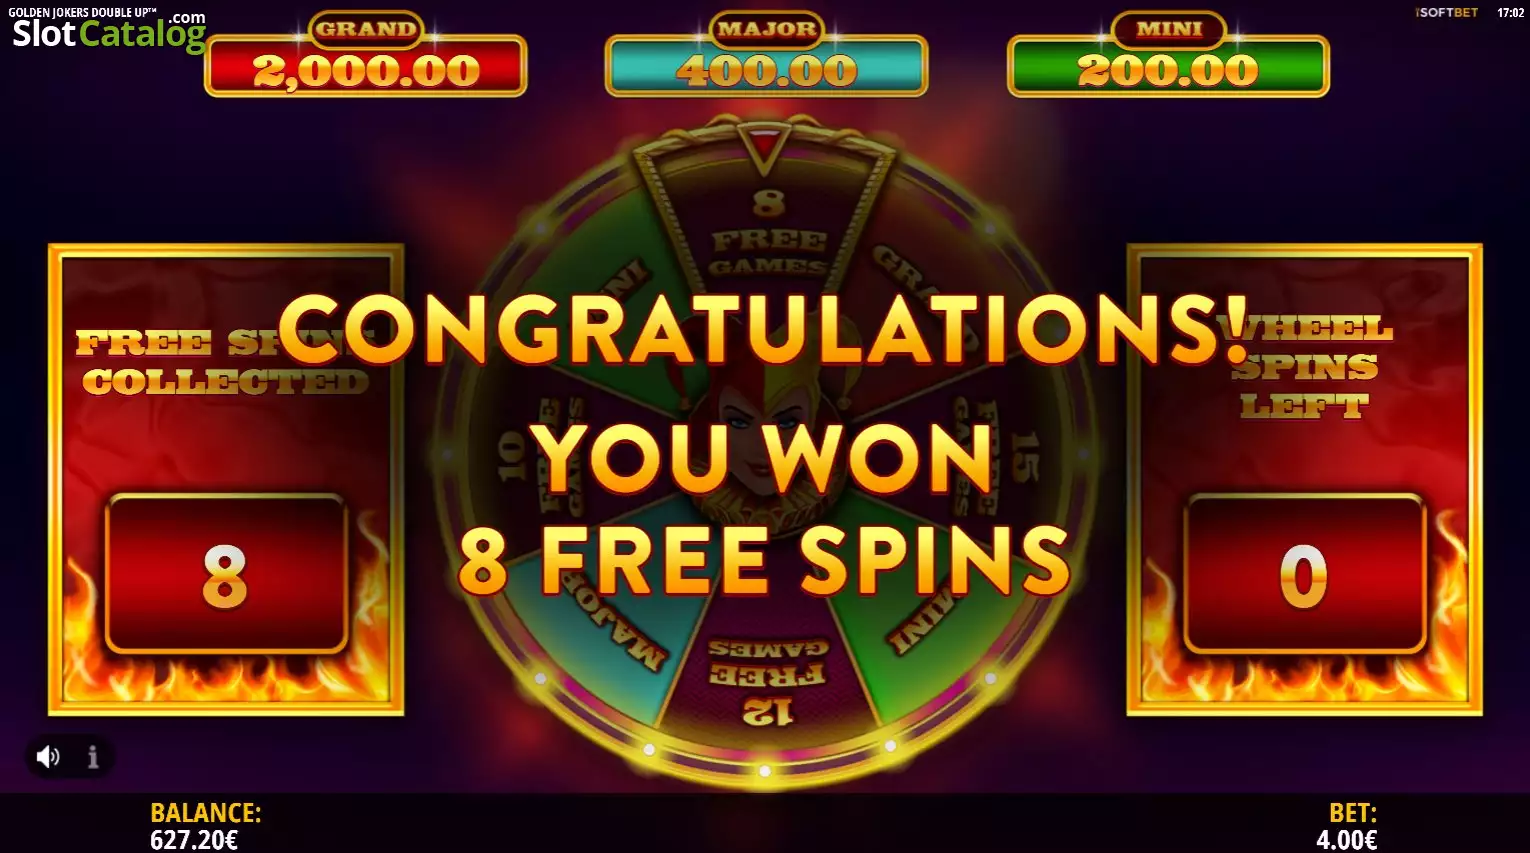Click the Grand jackpot 2,000.00 panel
Screen dimensions: 1530x853
click(x=366, y=57)
